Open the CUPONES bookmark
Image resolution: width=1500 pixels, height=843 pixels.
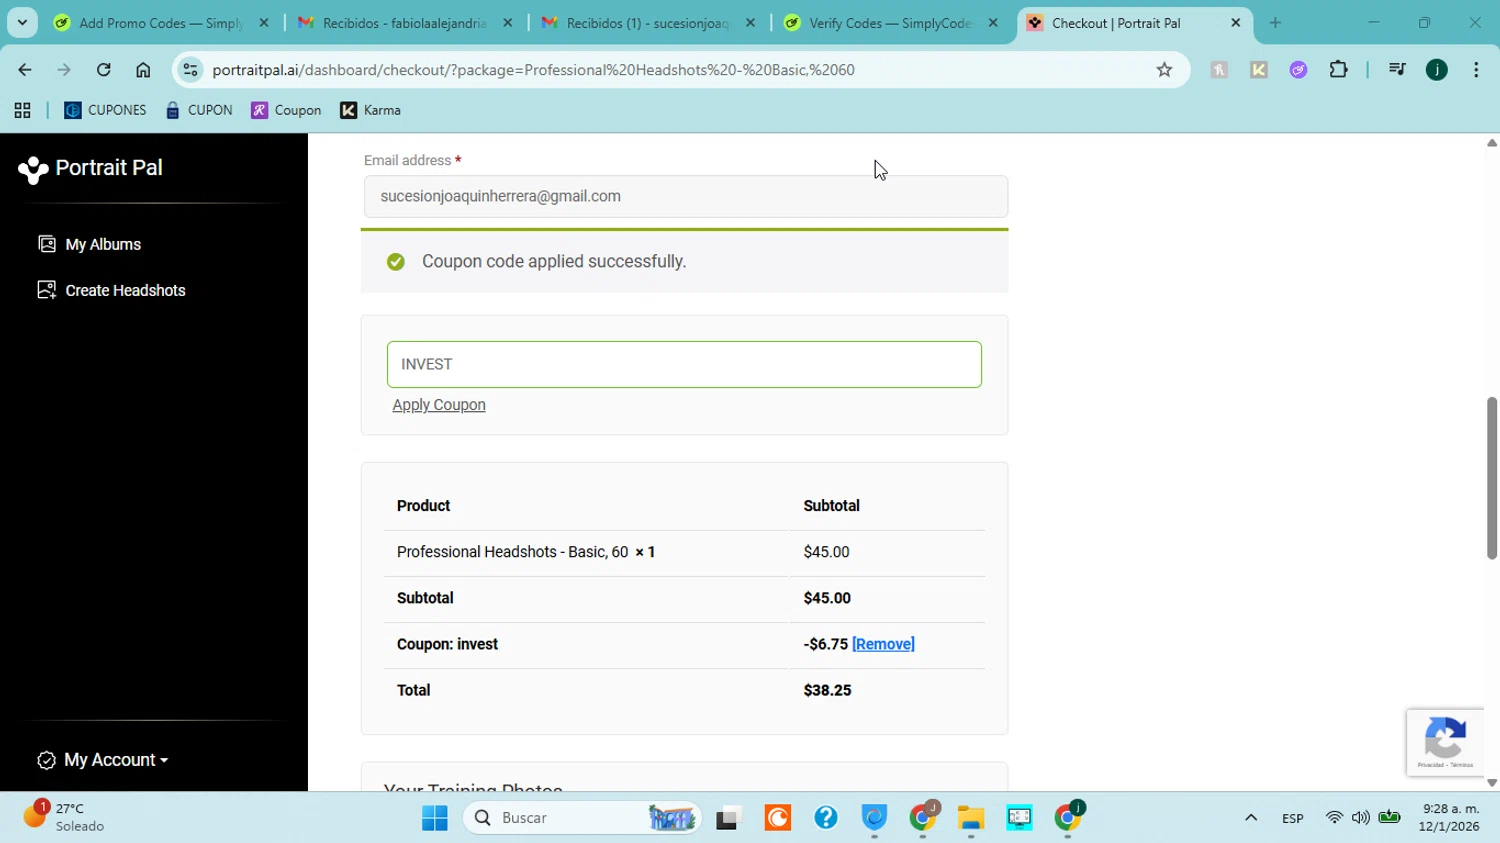point(105,110)
